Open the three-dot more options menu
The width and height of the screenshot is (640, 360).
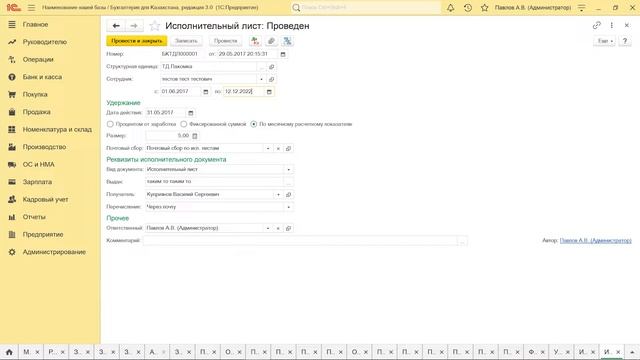coord(611,25)
